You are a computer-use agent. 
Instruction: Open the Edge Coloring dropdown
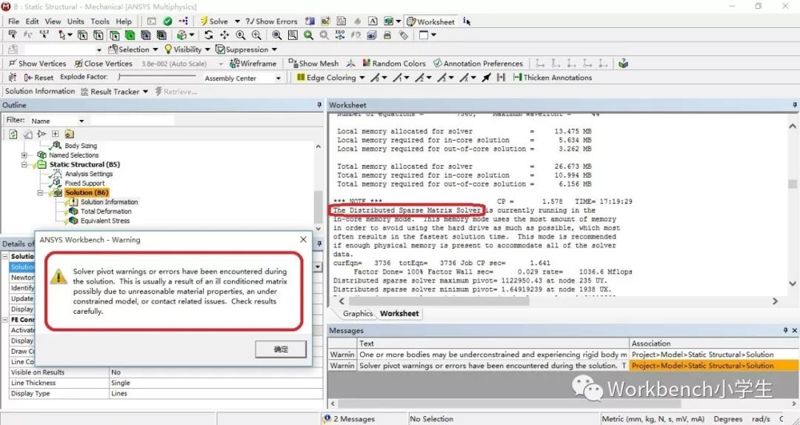pos(362,78)
